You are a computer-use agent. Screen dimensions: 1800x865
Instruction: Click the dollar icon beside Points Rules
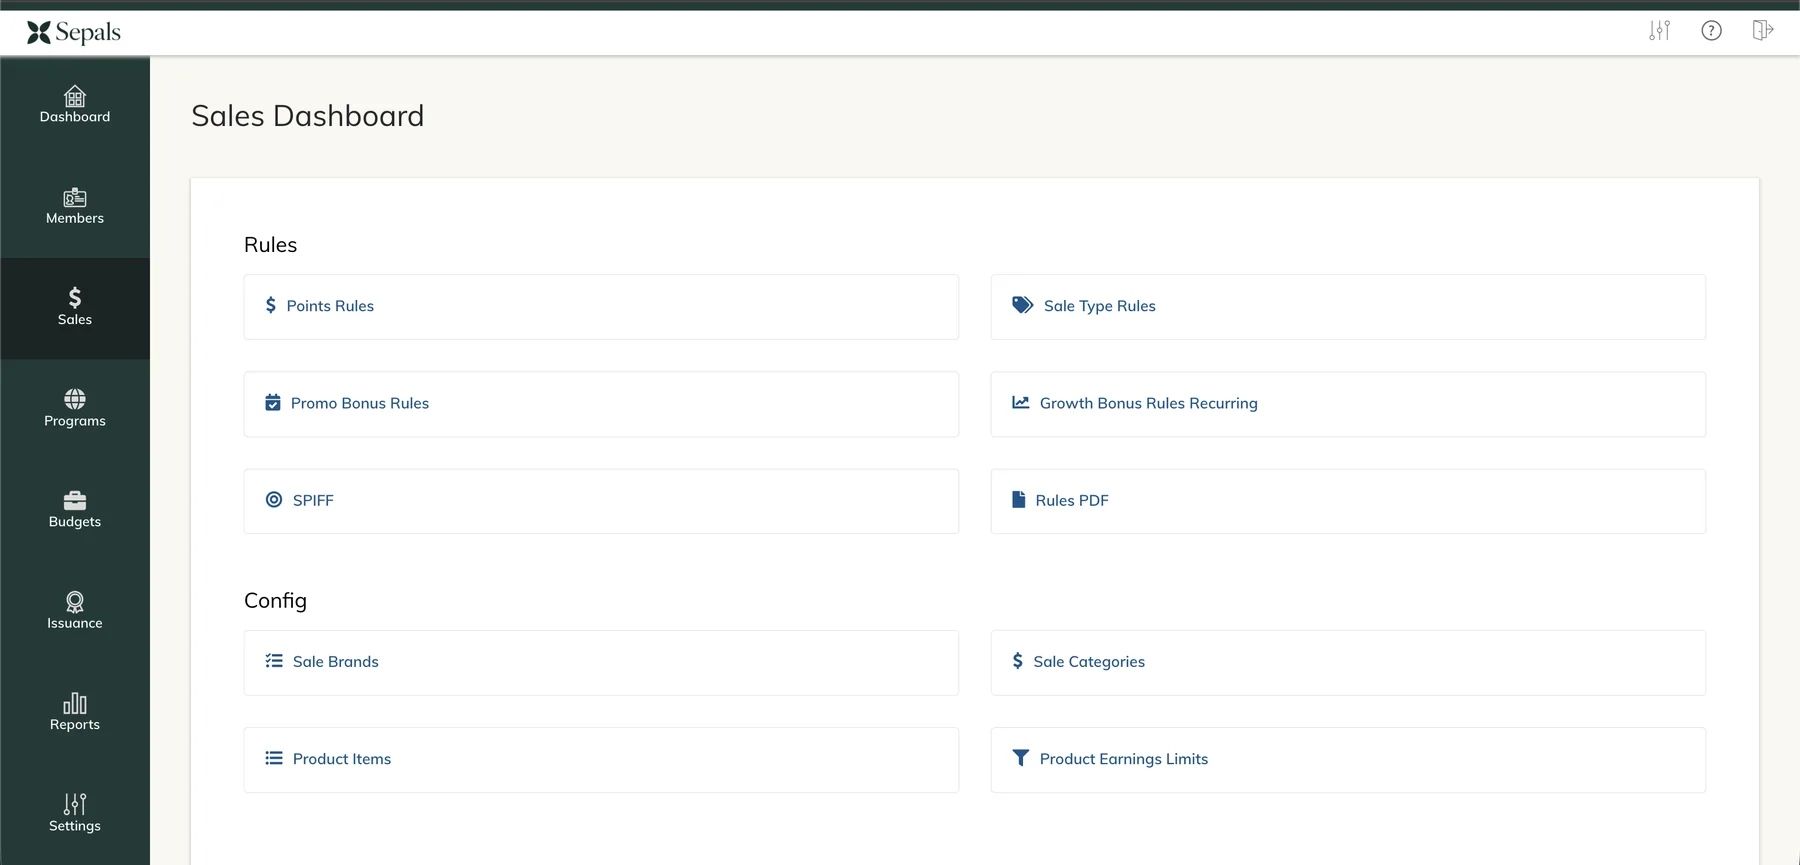click(270, 305)
